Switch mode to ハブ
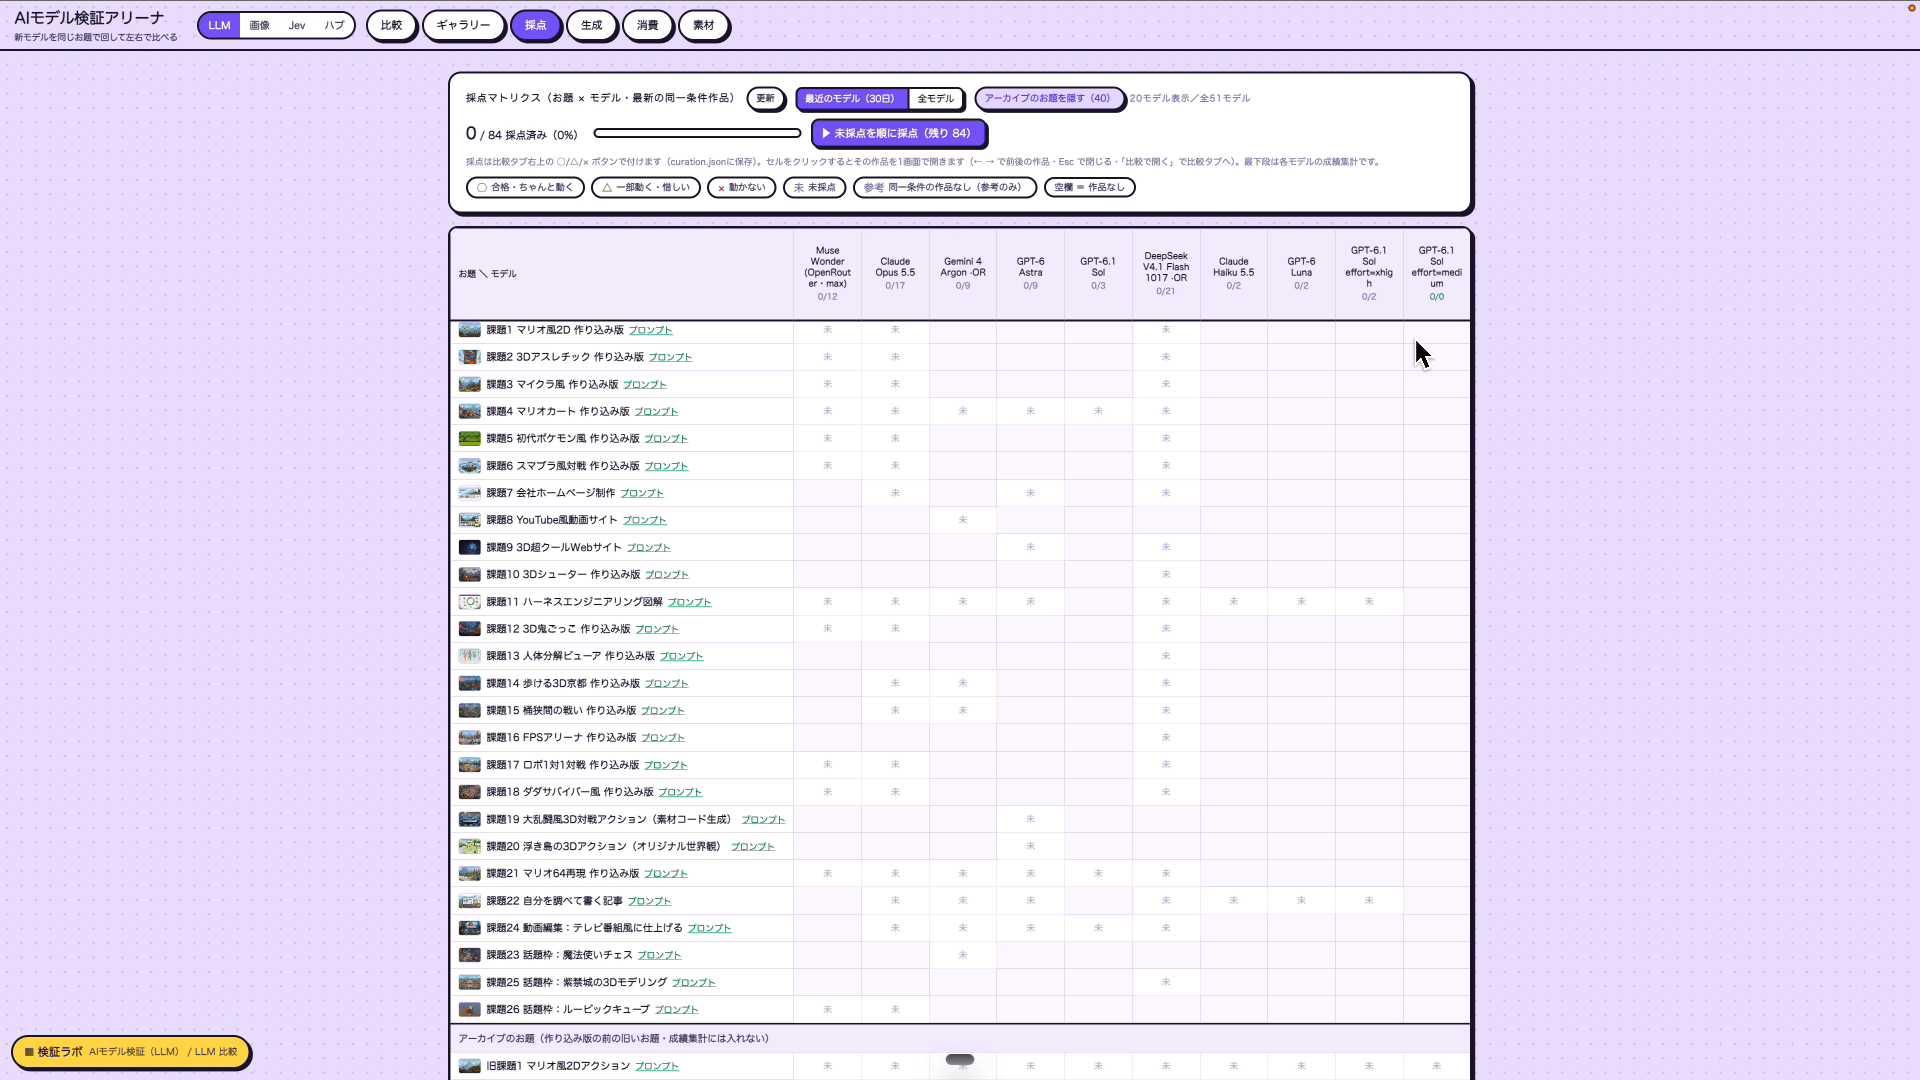 pos(334,26)
